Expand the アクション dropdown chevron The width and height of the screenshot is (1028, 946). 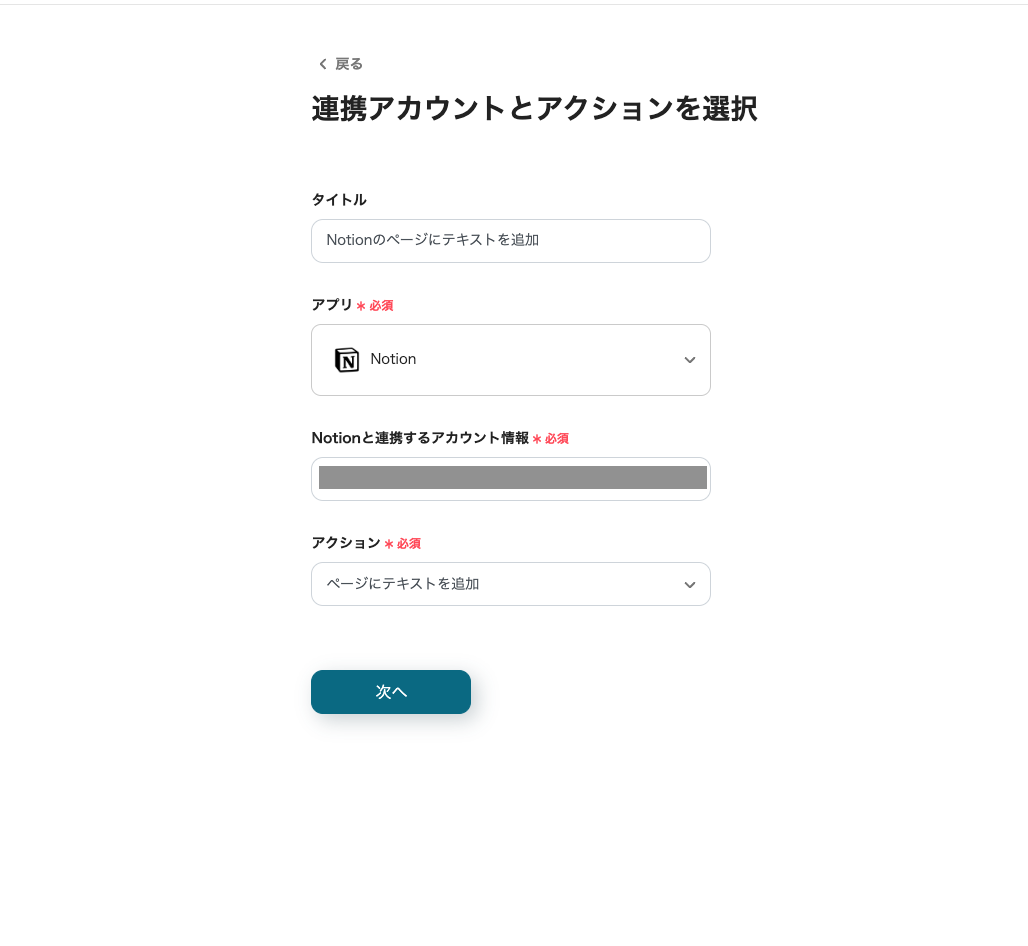689,585
